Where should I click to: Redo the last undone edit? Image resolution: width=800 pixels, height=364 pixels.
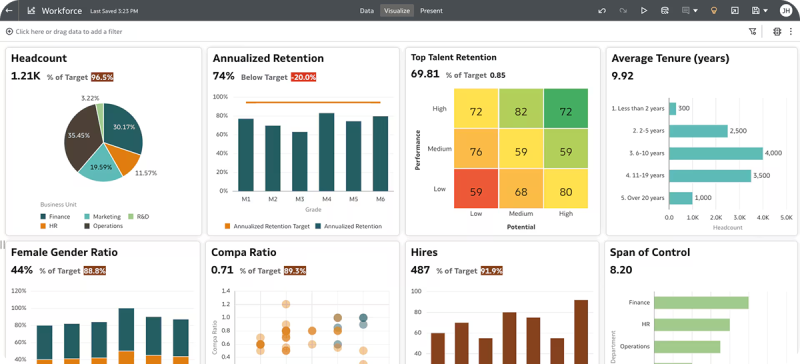(623, 11)
